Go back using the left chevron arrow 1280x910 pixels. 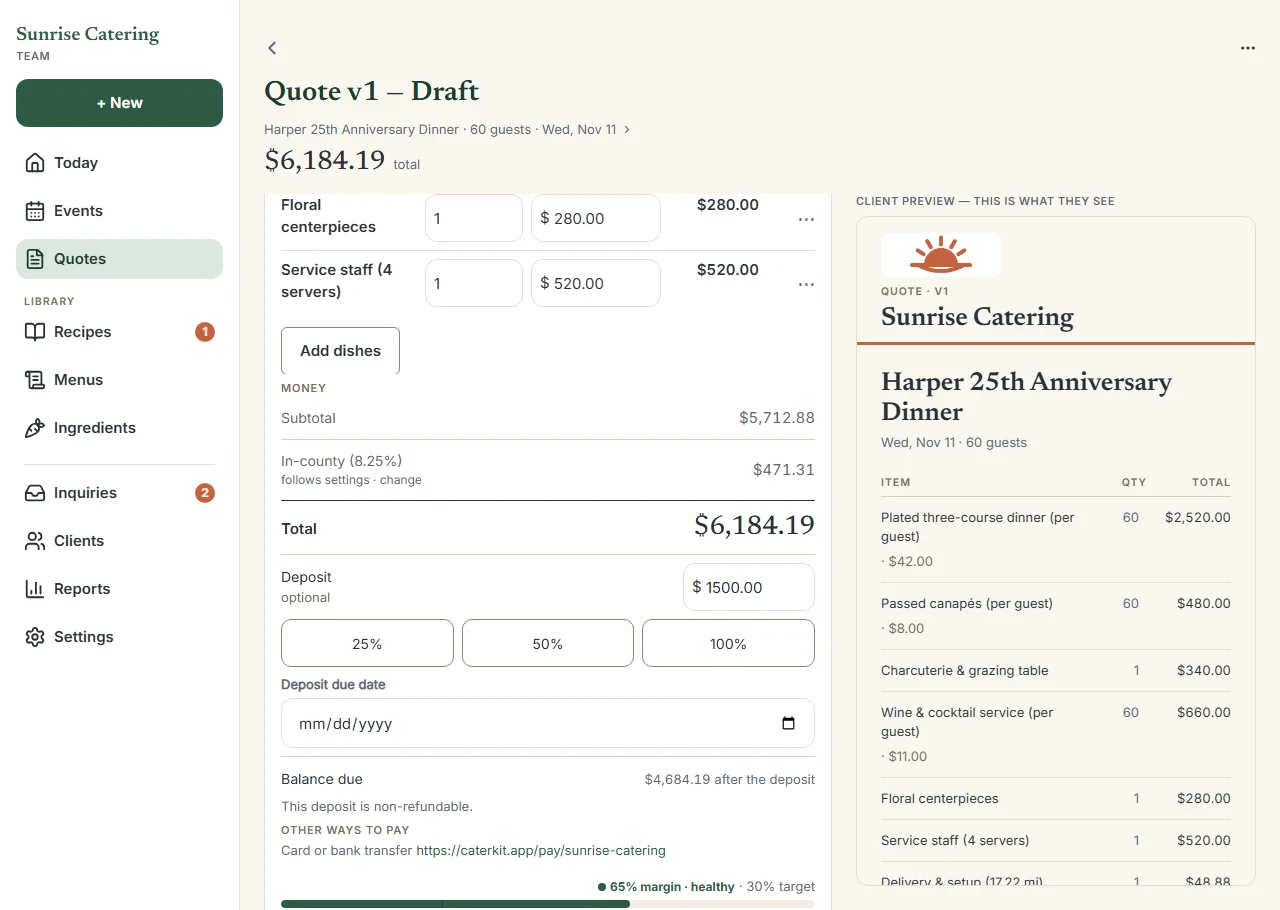pos(272,48)
